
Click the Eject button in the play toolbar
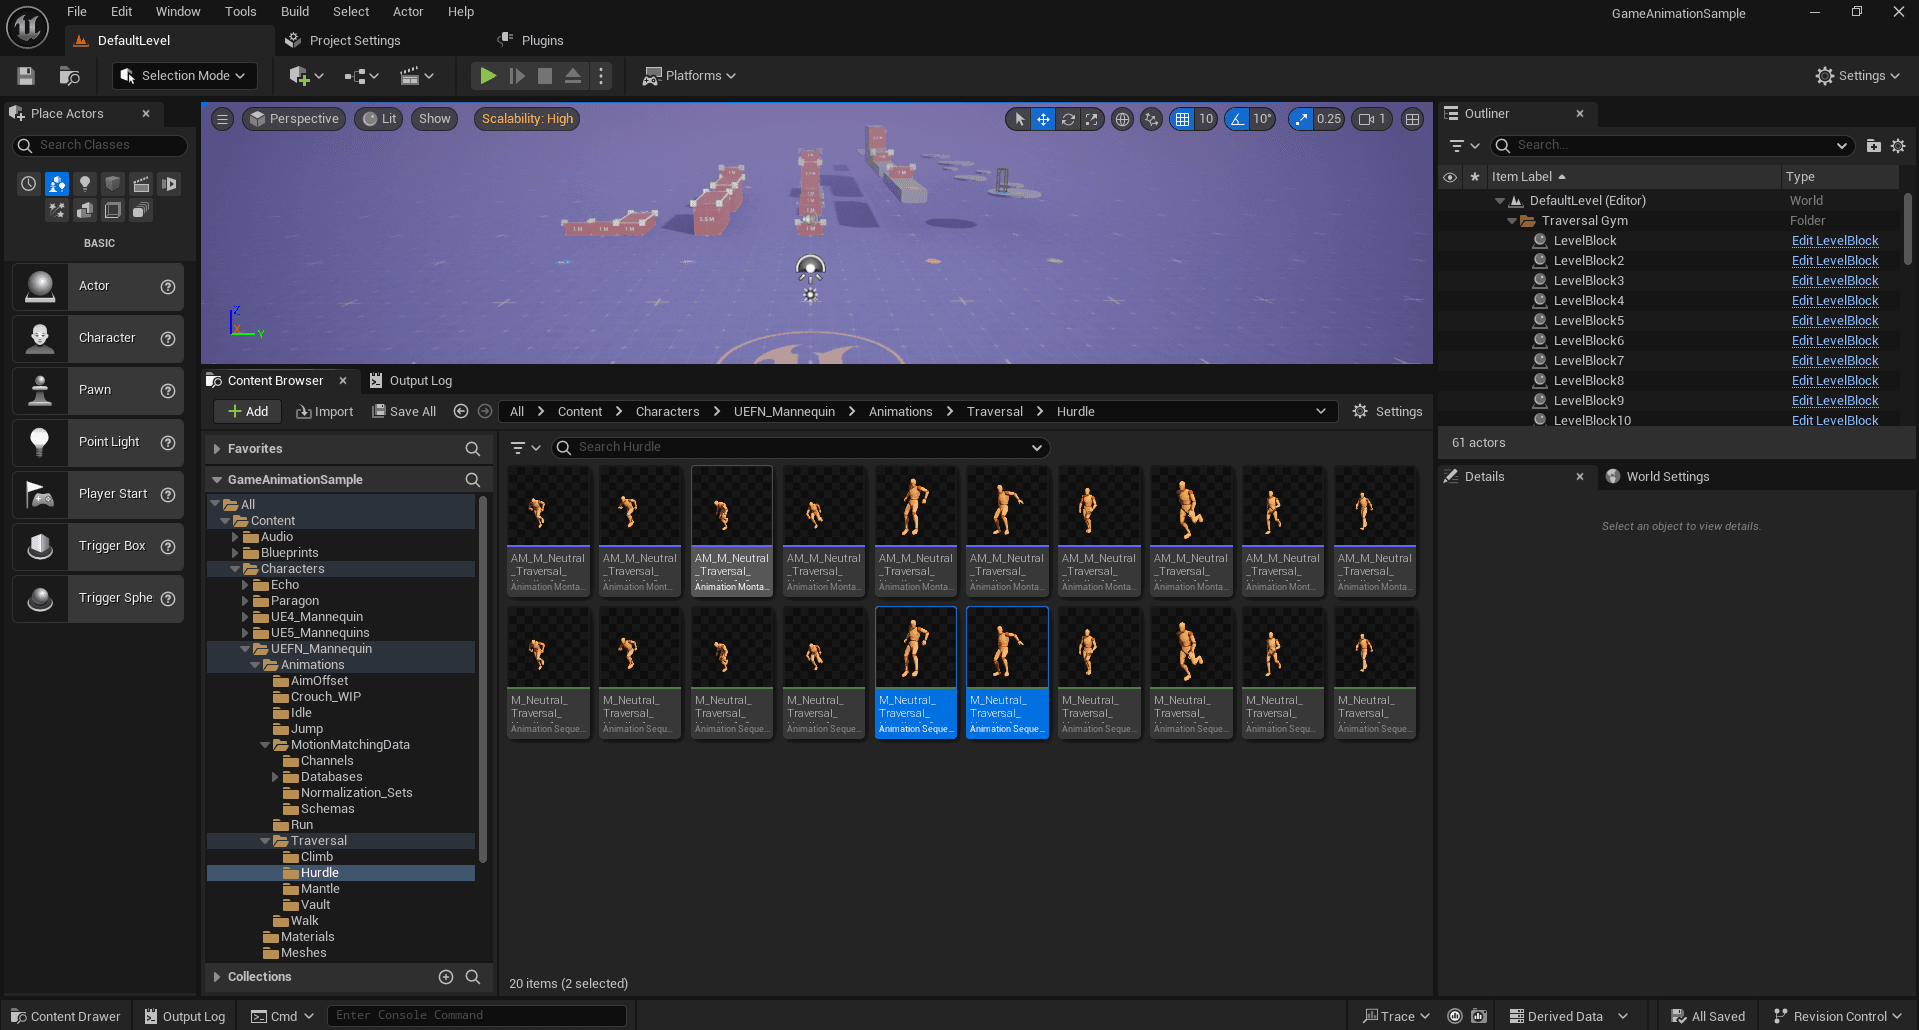[573, 76]
